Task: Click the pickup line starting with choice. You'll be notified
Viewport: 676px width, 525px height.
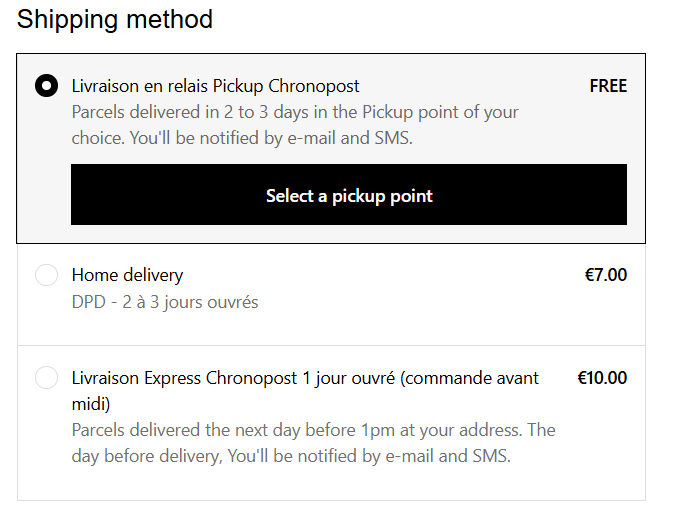Action: [x=242, y=138]
